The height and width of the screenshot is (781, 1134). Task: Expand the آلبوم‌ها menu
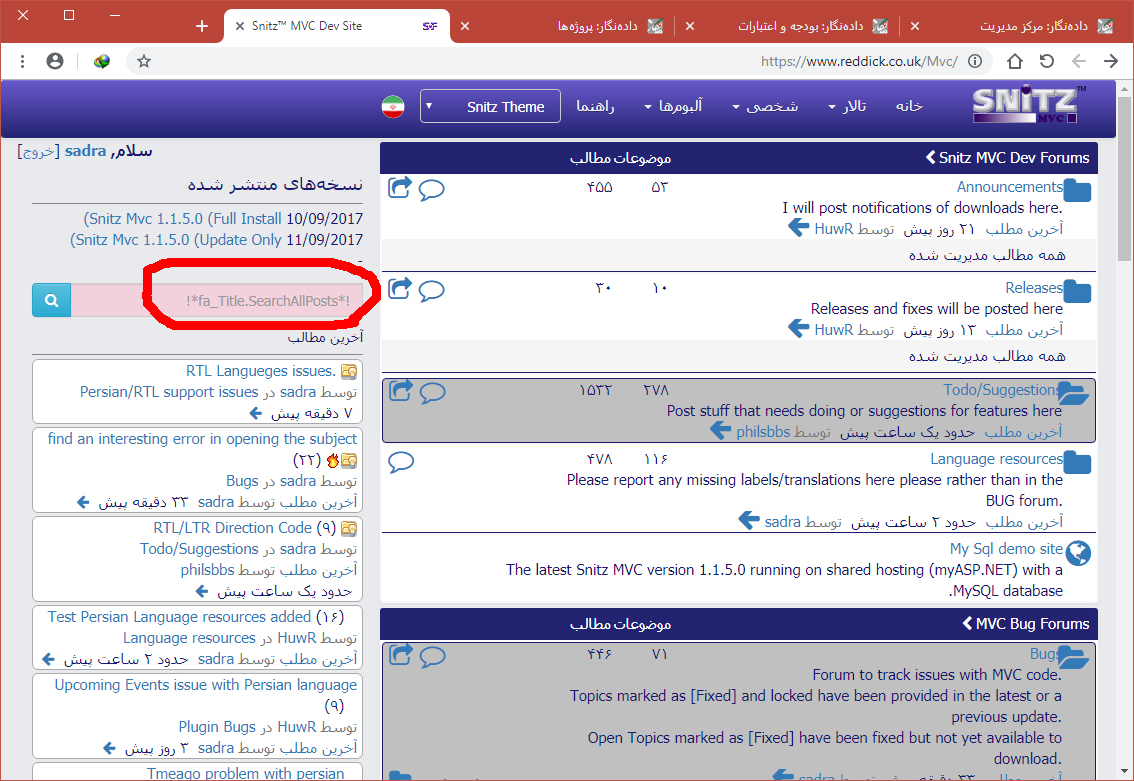coord(674,106)
